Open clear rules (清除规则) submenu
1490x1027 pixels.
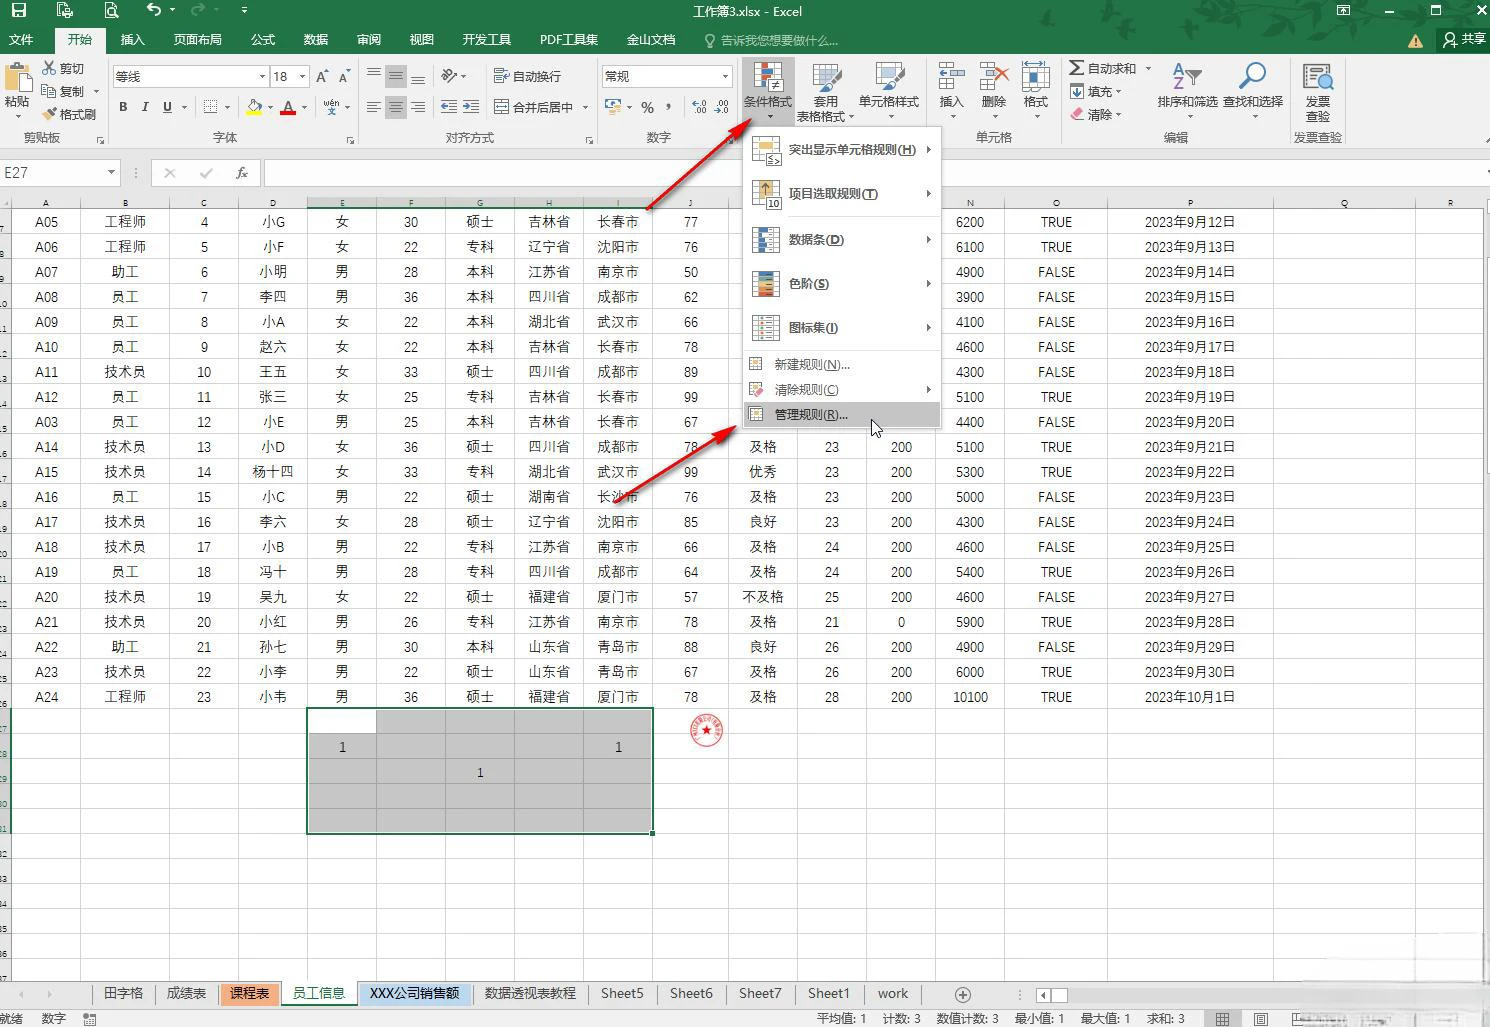[842, 389]
